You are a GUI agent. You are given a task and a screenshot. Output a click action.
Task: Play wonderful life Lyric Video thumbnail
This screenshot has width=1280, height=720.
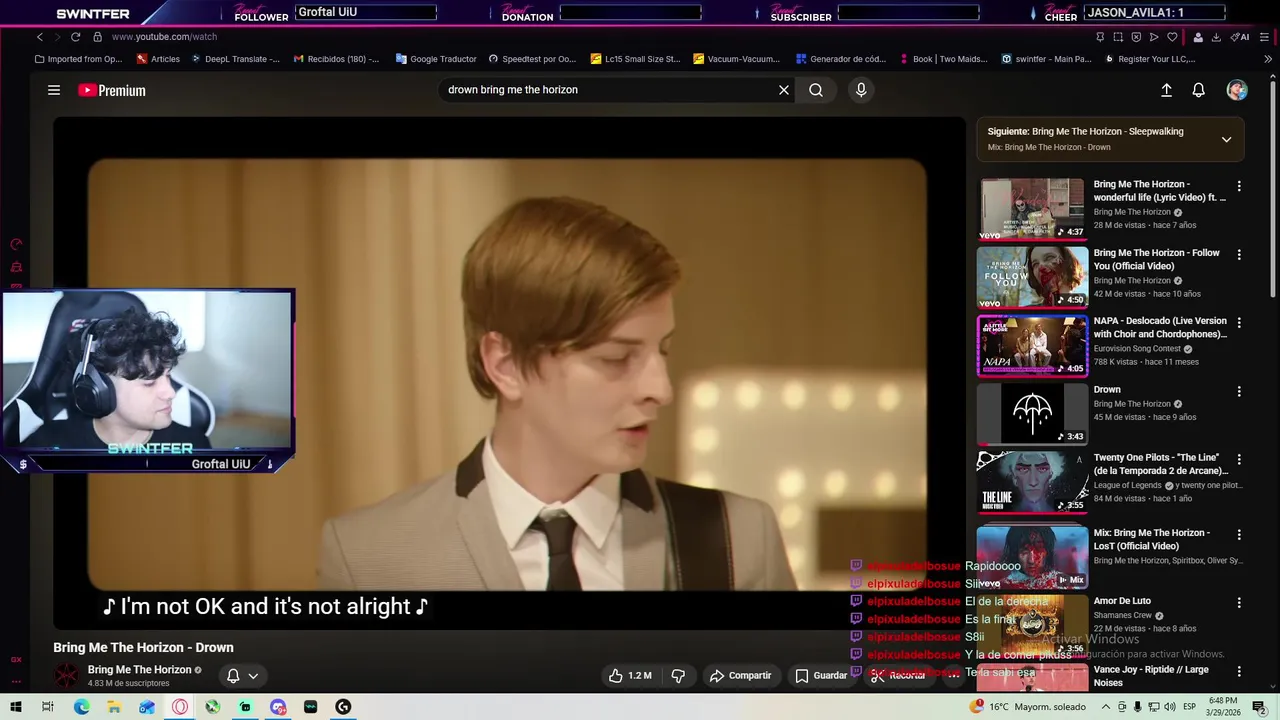[1032, 209]
